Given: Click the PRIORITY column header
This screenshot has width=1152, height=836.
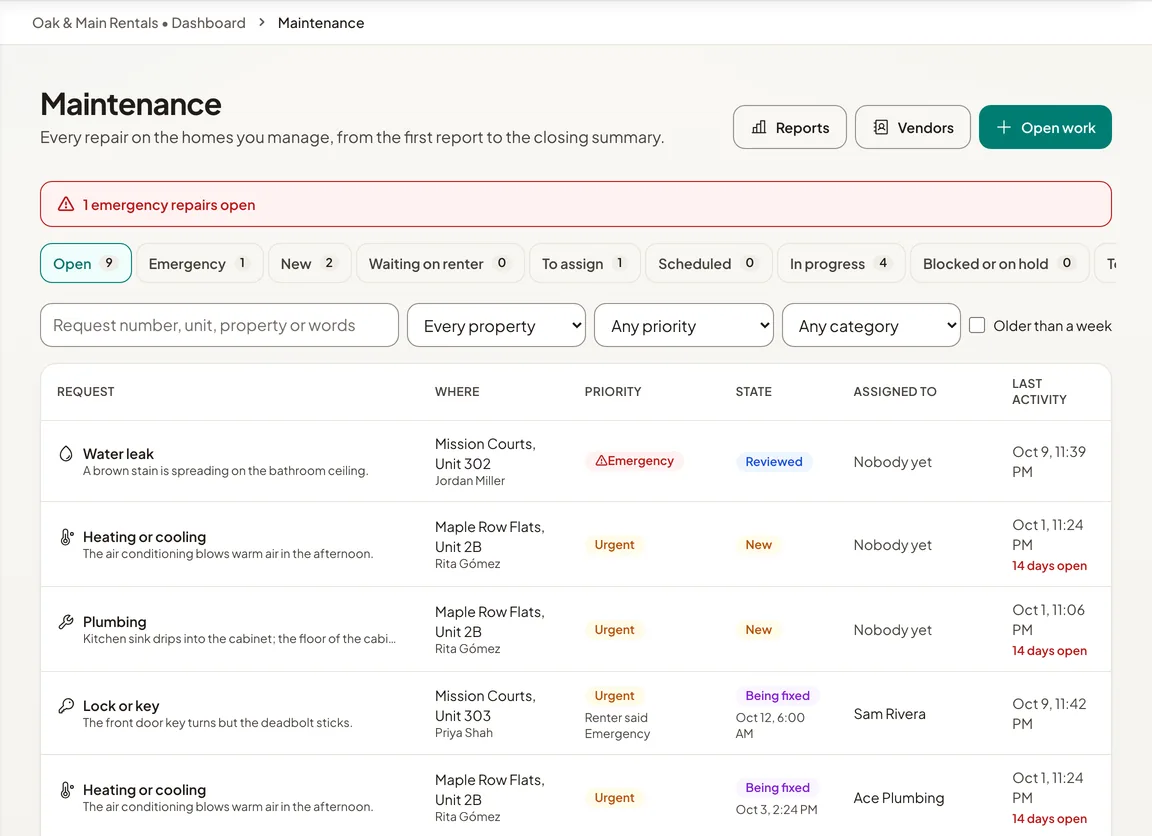Looking at the screenshot, I should pos(613,392).
